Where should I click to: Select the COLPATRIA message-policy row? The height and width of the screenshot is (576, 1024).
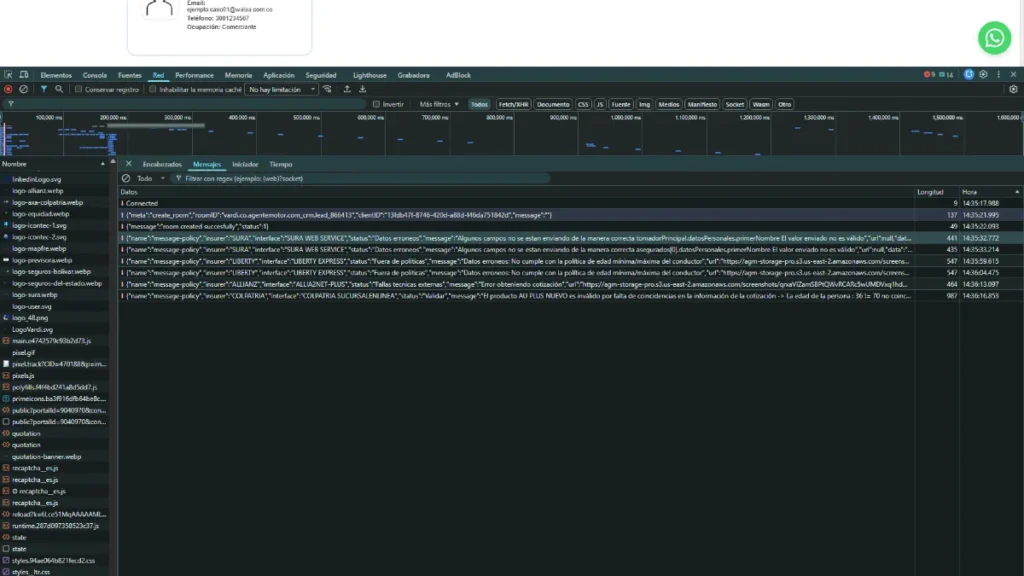(x=569, y=296)
